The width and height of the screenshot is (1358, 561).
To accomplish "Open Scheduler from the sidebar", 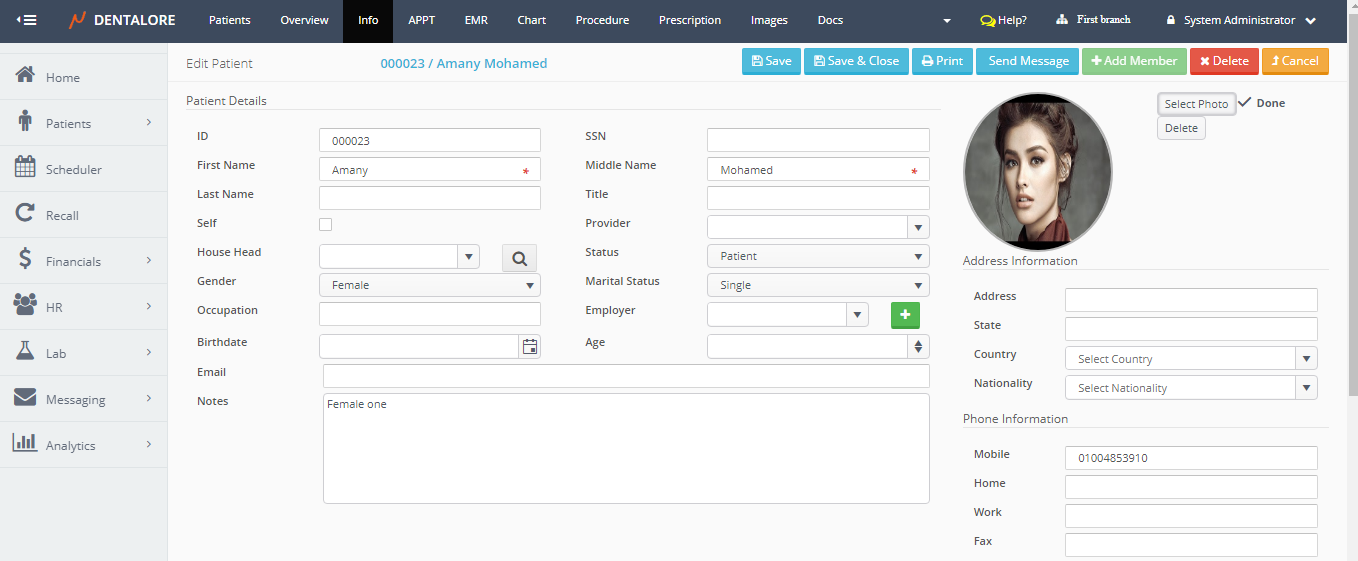I will point(74,170).
